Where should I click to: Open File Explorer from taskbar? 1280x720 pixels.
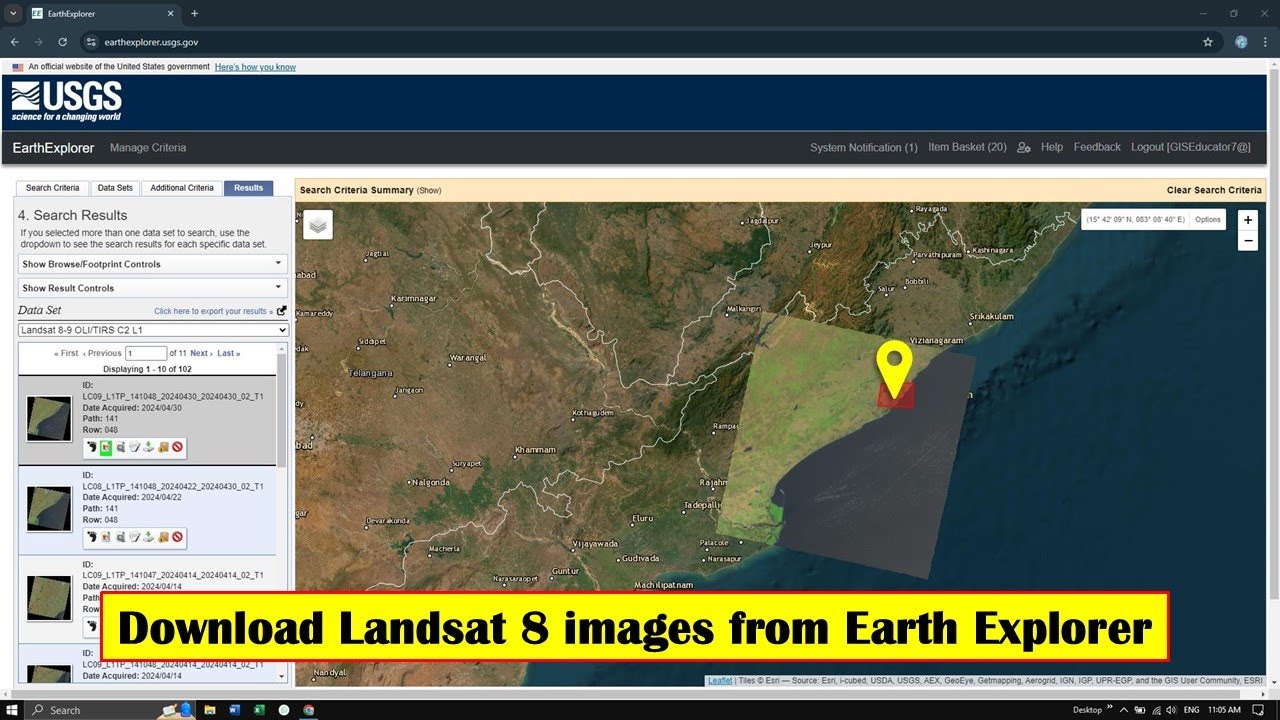pyautogui.click(x=210, y=710)
